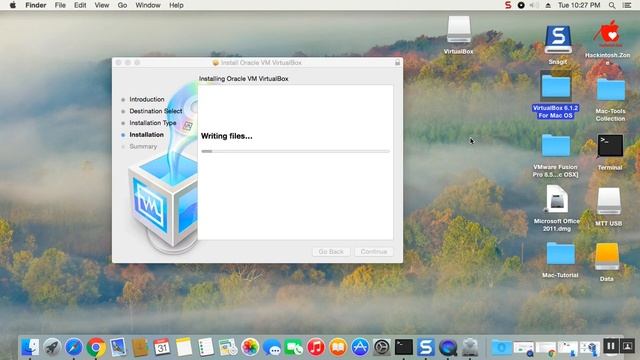Open Terminal icon in the Dock
Screen dimensions: 640x360
[x=404, y=347]
